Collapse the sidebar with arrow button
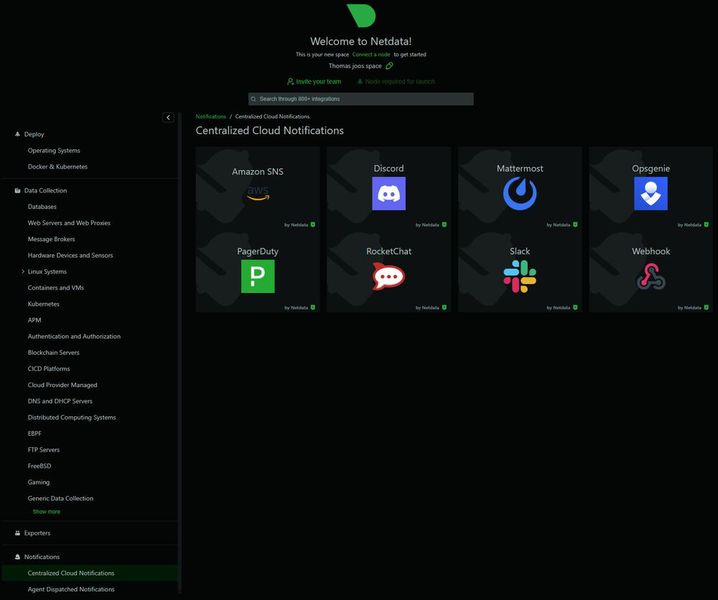 point(168,118)
